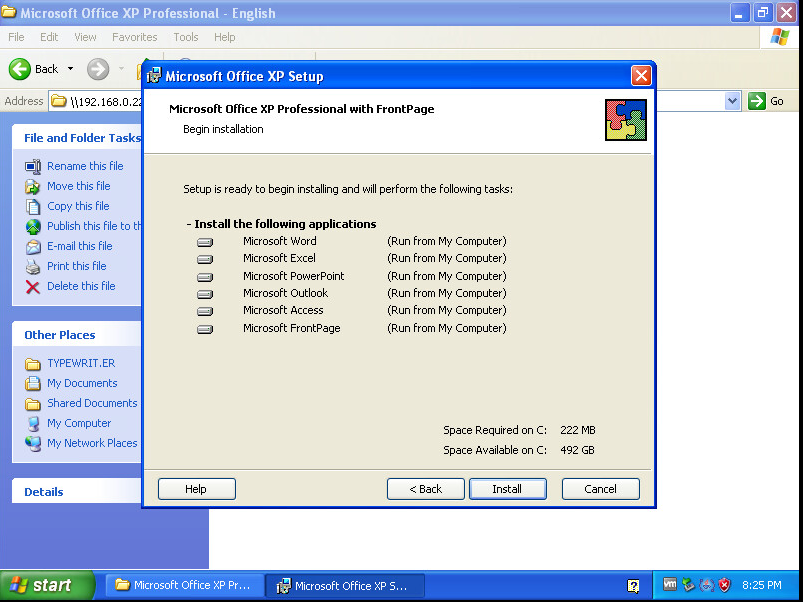This screenshot has width=803, height=602.
Task: Click the File and Folder Tasks header
Action: [76, 137]
